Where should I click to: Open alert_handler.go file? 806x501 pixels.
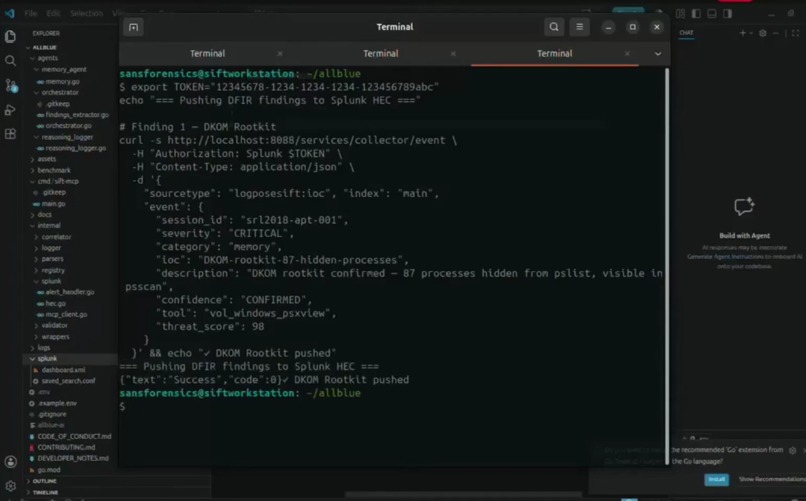(x=69, y=292)
